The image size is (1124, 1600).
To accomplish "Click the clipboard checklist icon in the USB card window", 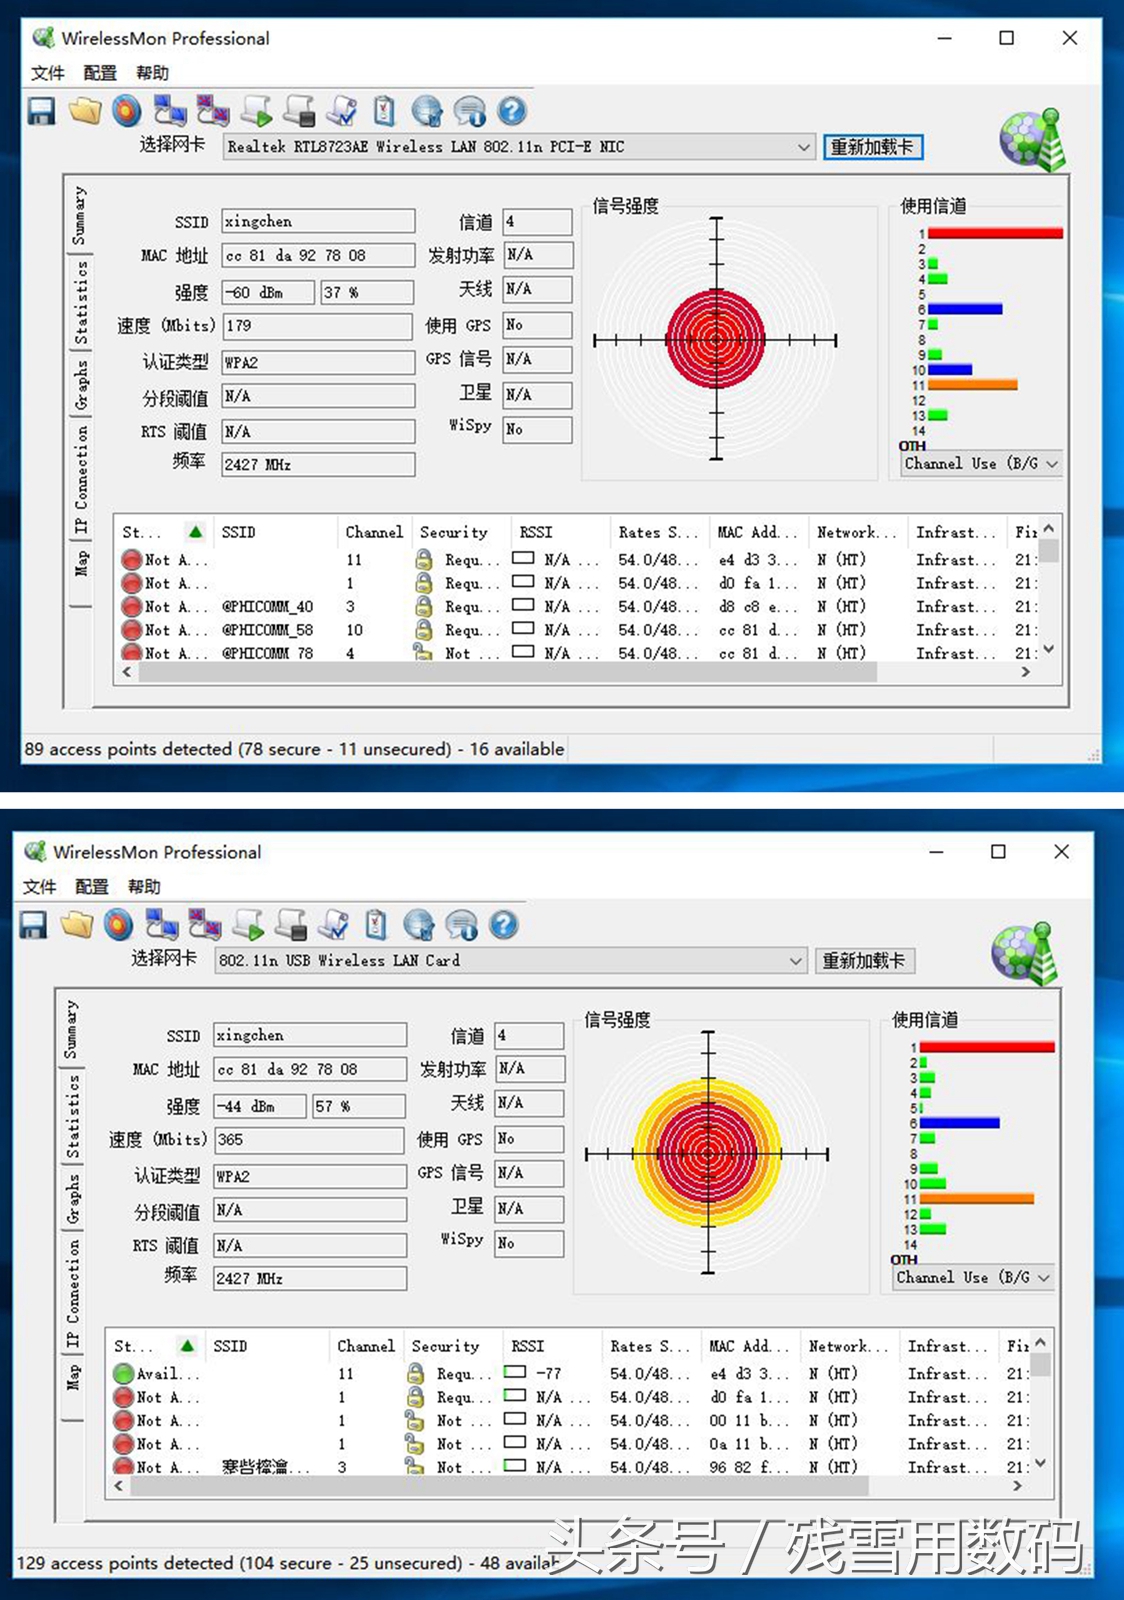I will point(376,925).
